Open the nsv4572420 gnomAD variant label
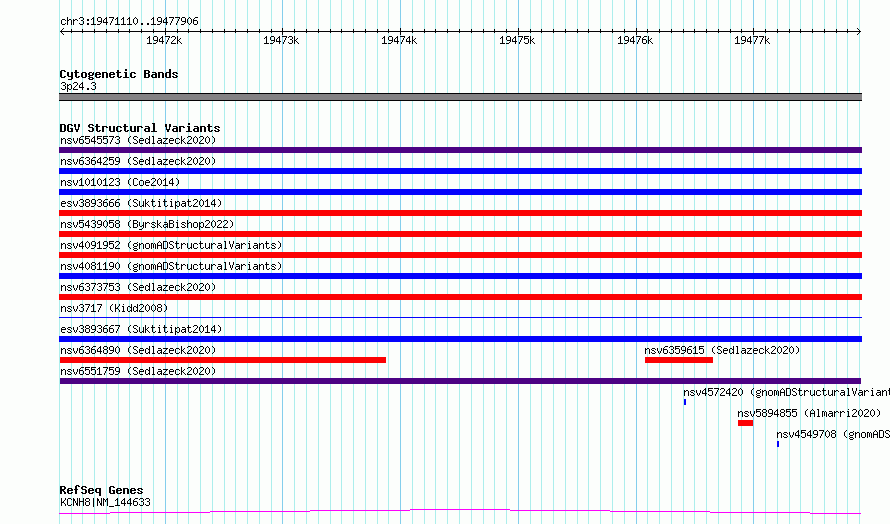Viewport: 890px width, 524px height. point(786,392)
